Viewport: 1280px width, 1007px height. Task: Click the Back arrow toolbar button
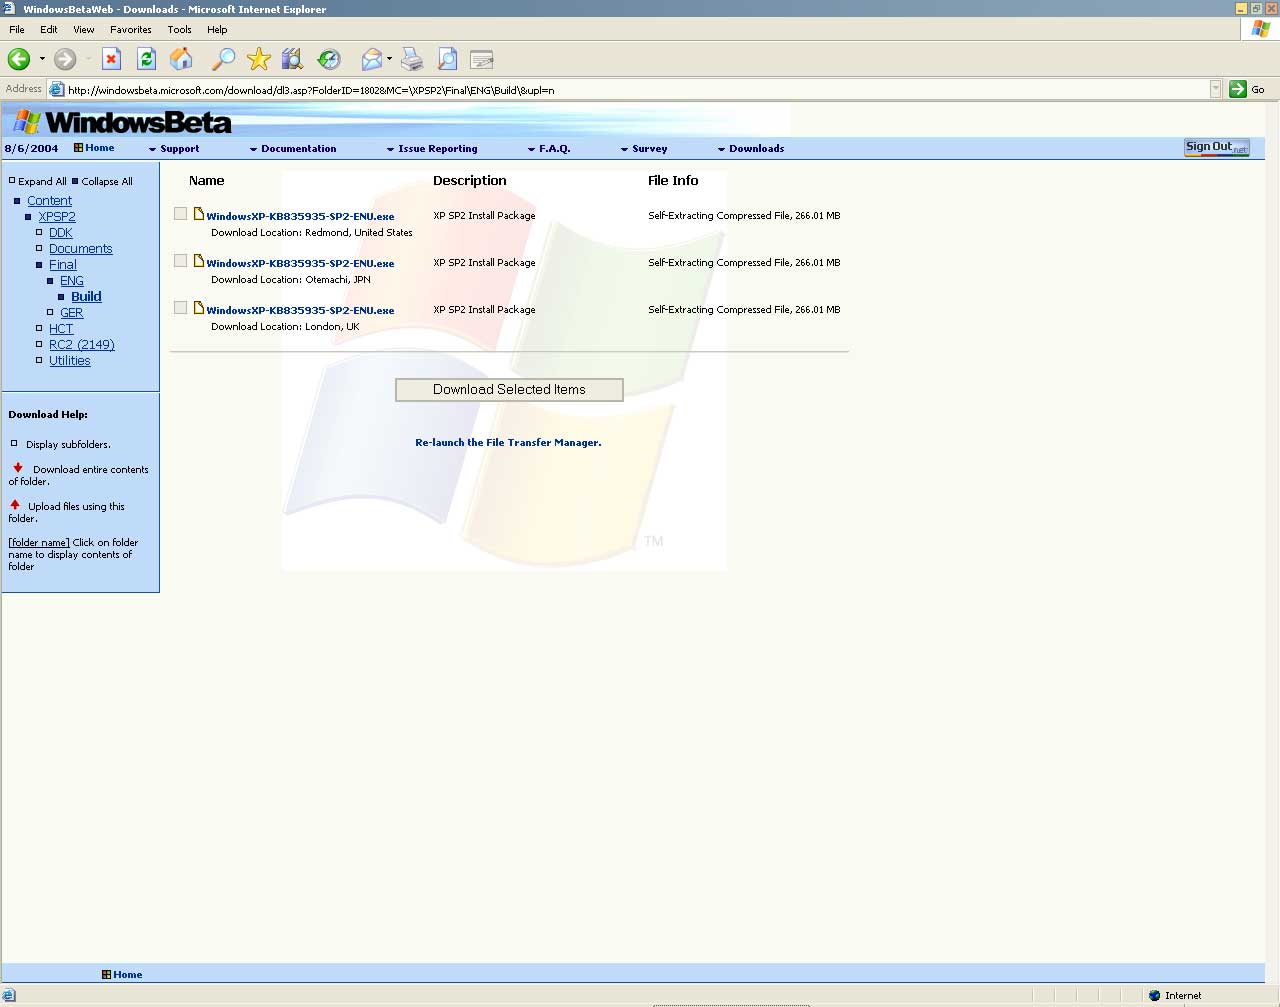tap(19, 60)
